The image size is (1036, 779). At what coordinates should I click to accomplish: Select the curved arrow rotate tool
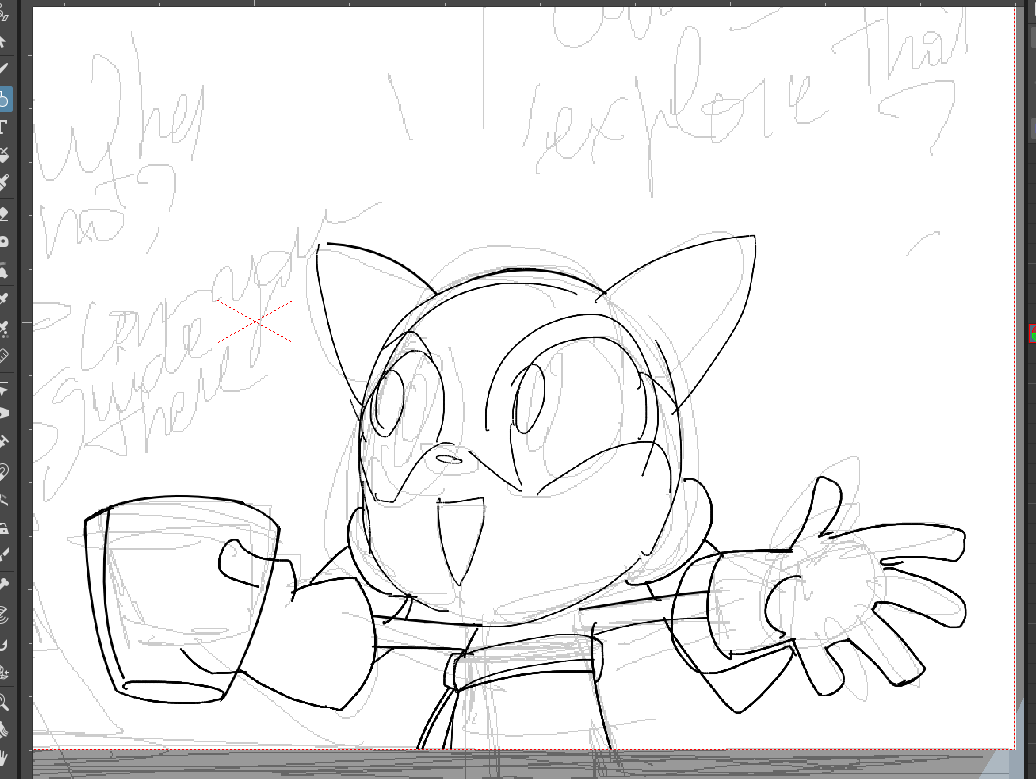pyautogui.click(x=4, y=644)
